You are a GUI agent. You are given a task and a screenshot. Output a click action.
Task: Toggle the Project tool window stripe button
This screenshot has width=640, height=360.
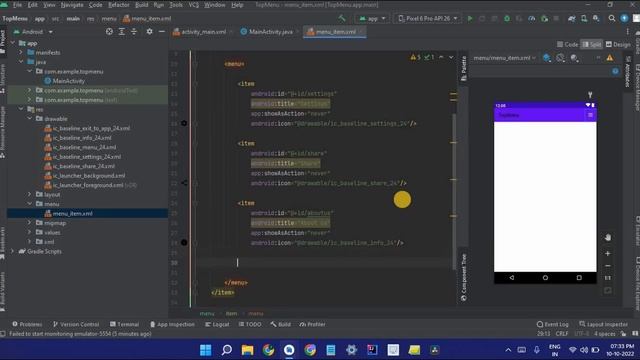(2, 41)
